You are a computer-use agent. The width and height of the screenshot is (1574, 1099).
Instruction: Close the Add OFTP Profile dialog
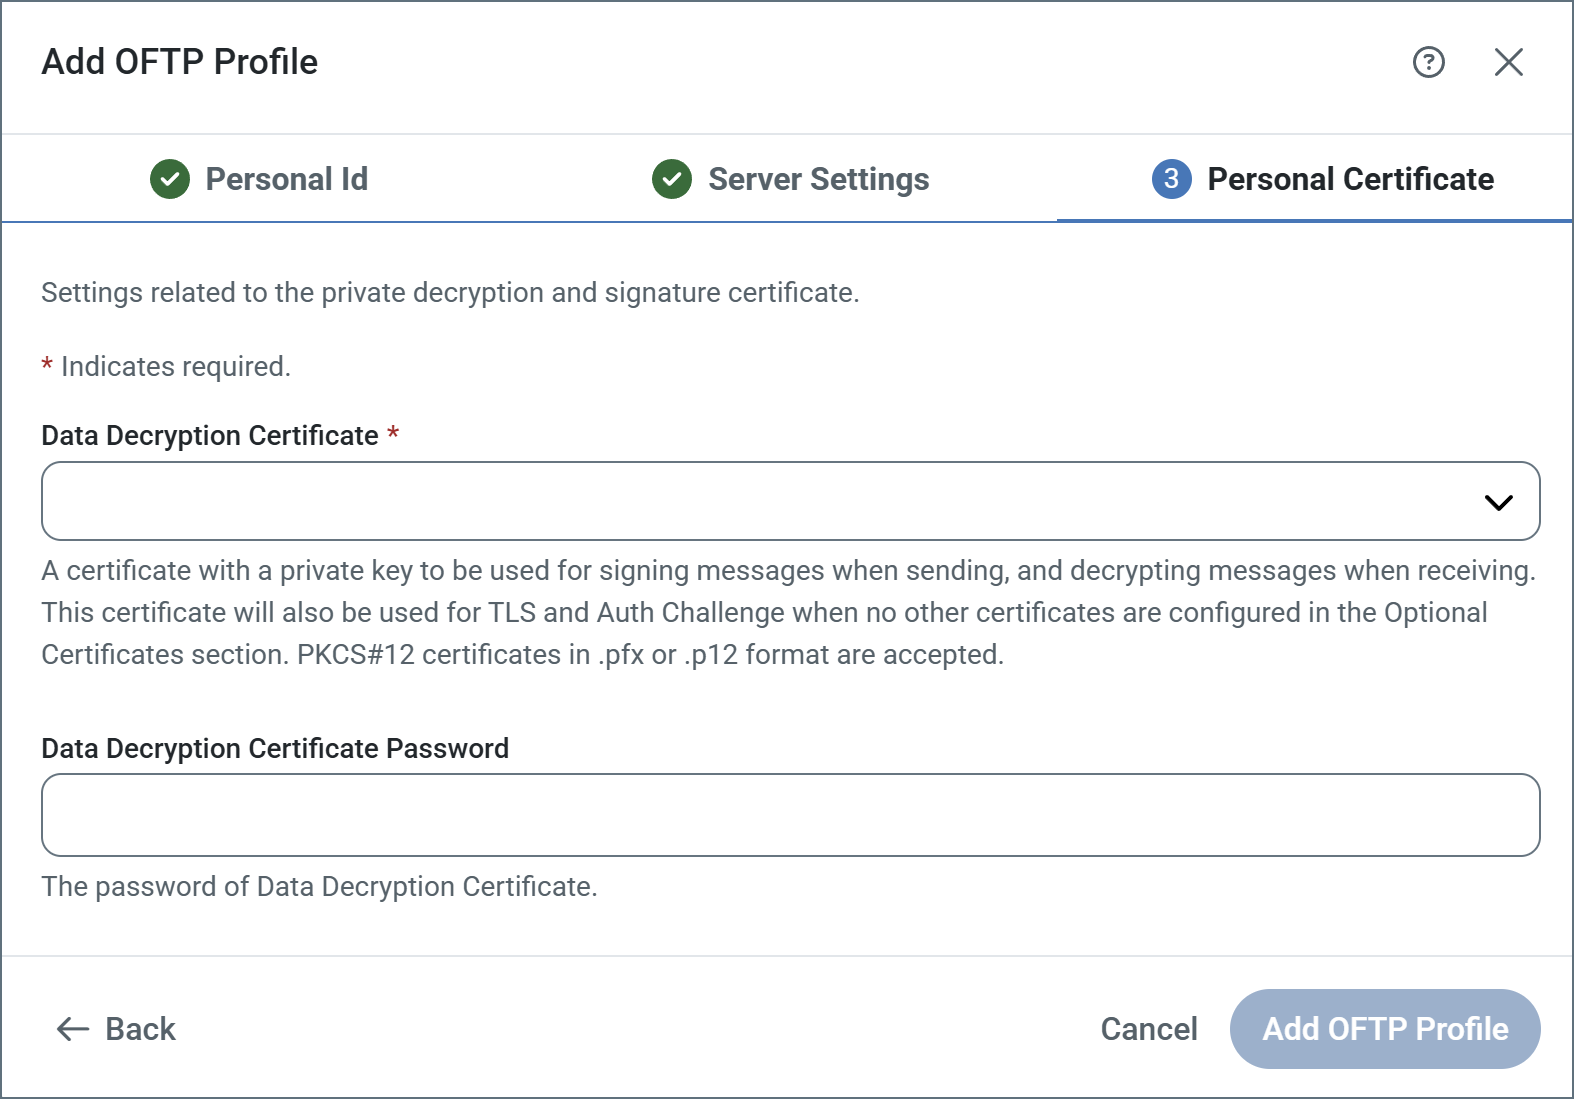(x=1508, y=62)
